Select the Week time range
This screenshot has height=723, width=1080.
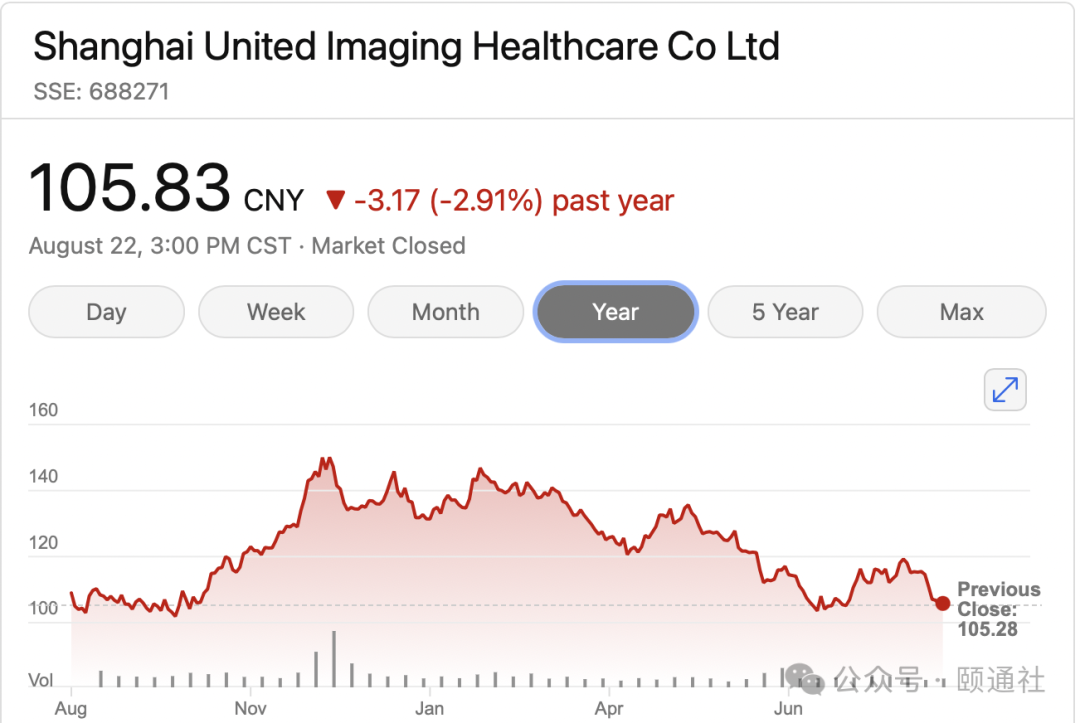[276, 312]
